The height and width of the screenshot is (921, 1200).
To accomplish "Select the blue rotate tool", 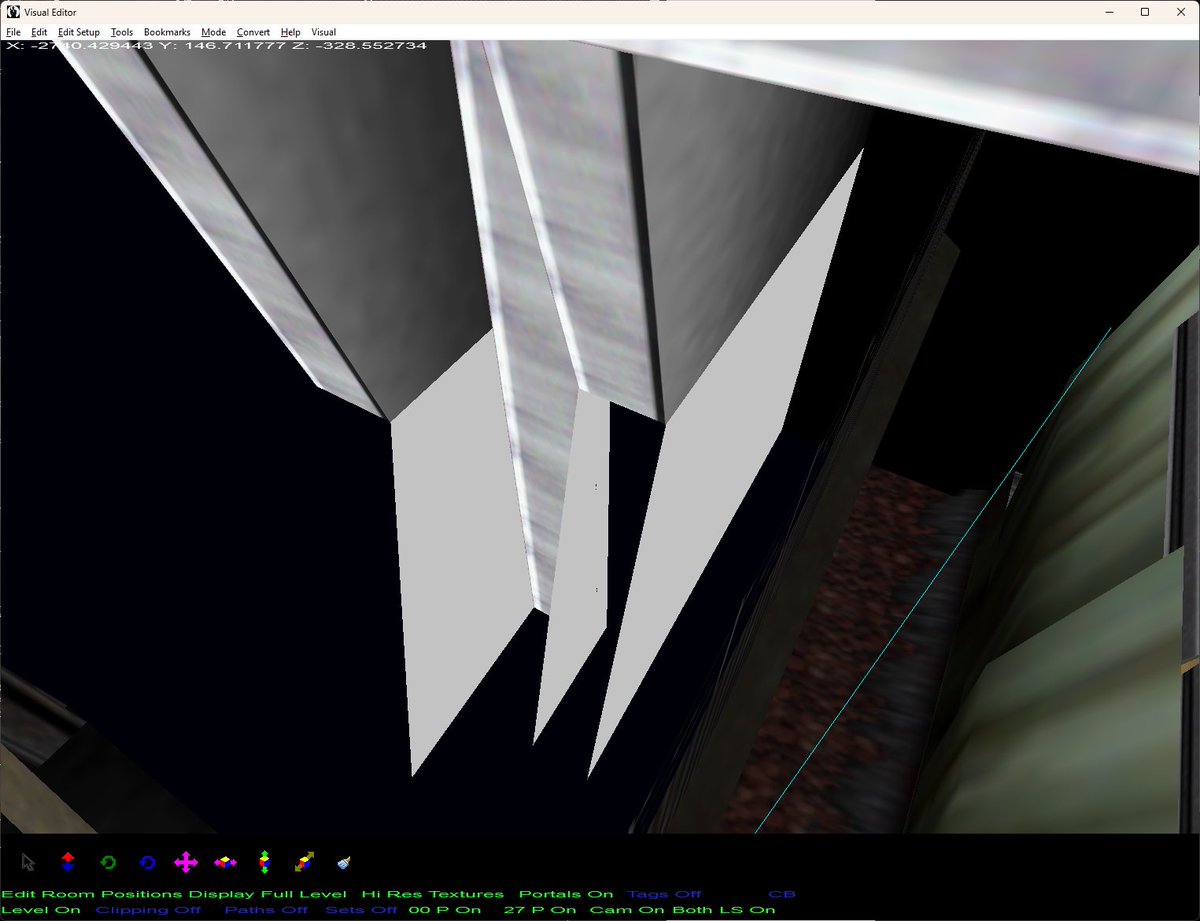I will tap(147, 862).
